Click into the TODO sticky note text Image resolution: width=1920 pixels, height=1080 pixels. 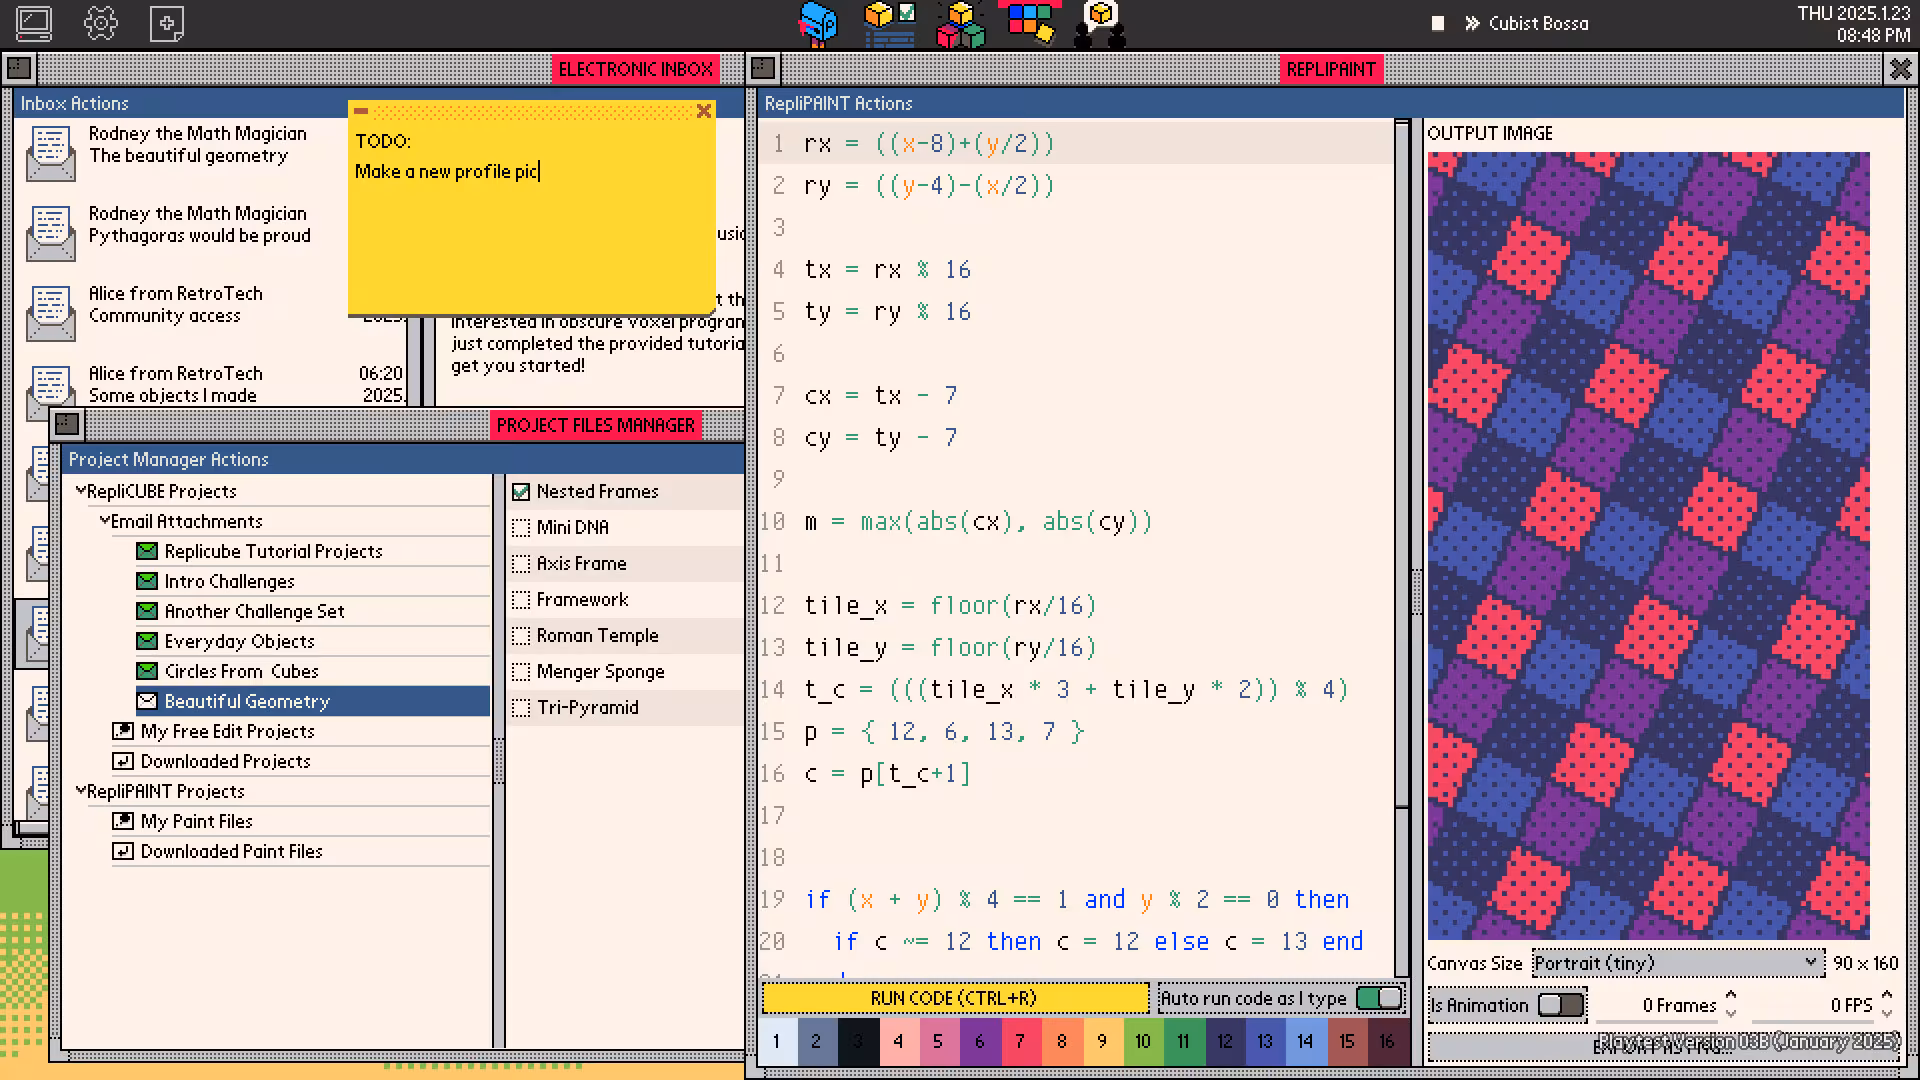pyautogui.click(x=531, y=220)
